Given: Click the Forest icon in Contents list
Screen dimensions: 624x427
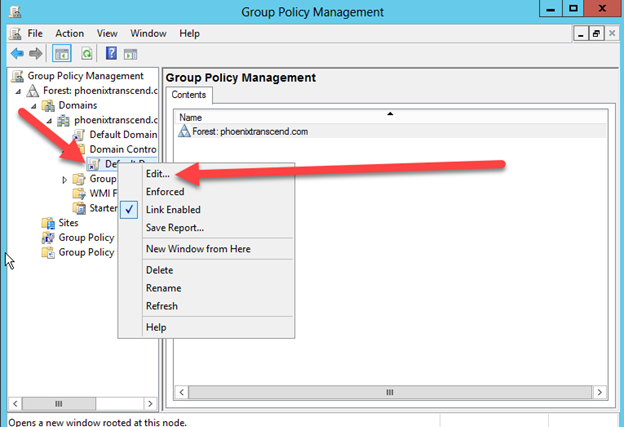Looking at the screenshot, I should tap(184, 131).
